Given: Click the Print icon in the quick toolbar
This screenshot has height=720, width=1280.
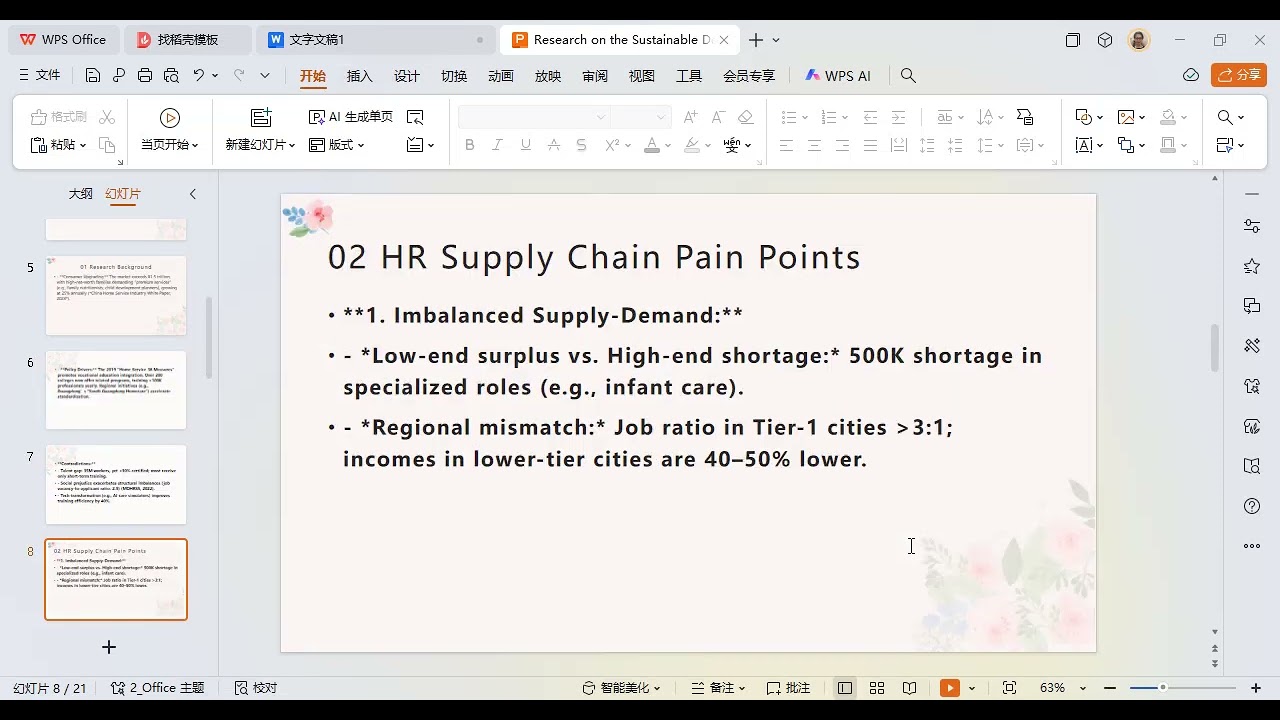Looking at the screenshot, I should point(145,75).
